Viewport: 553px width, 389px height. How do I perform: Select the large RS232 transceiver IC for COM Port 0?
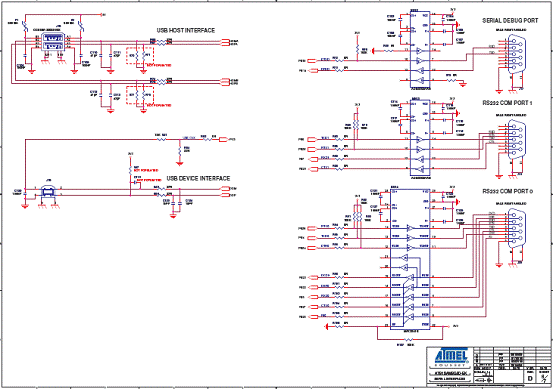[x=409, y=259]
